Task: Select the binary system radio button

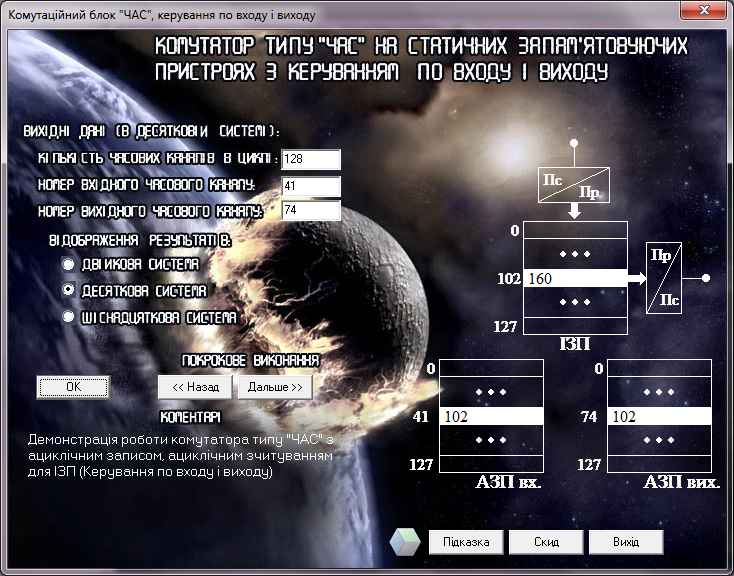Action: [x=68, y=264]
